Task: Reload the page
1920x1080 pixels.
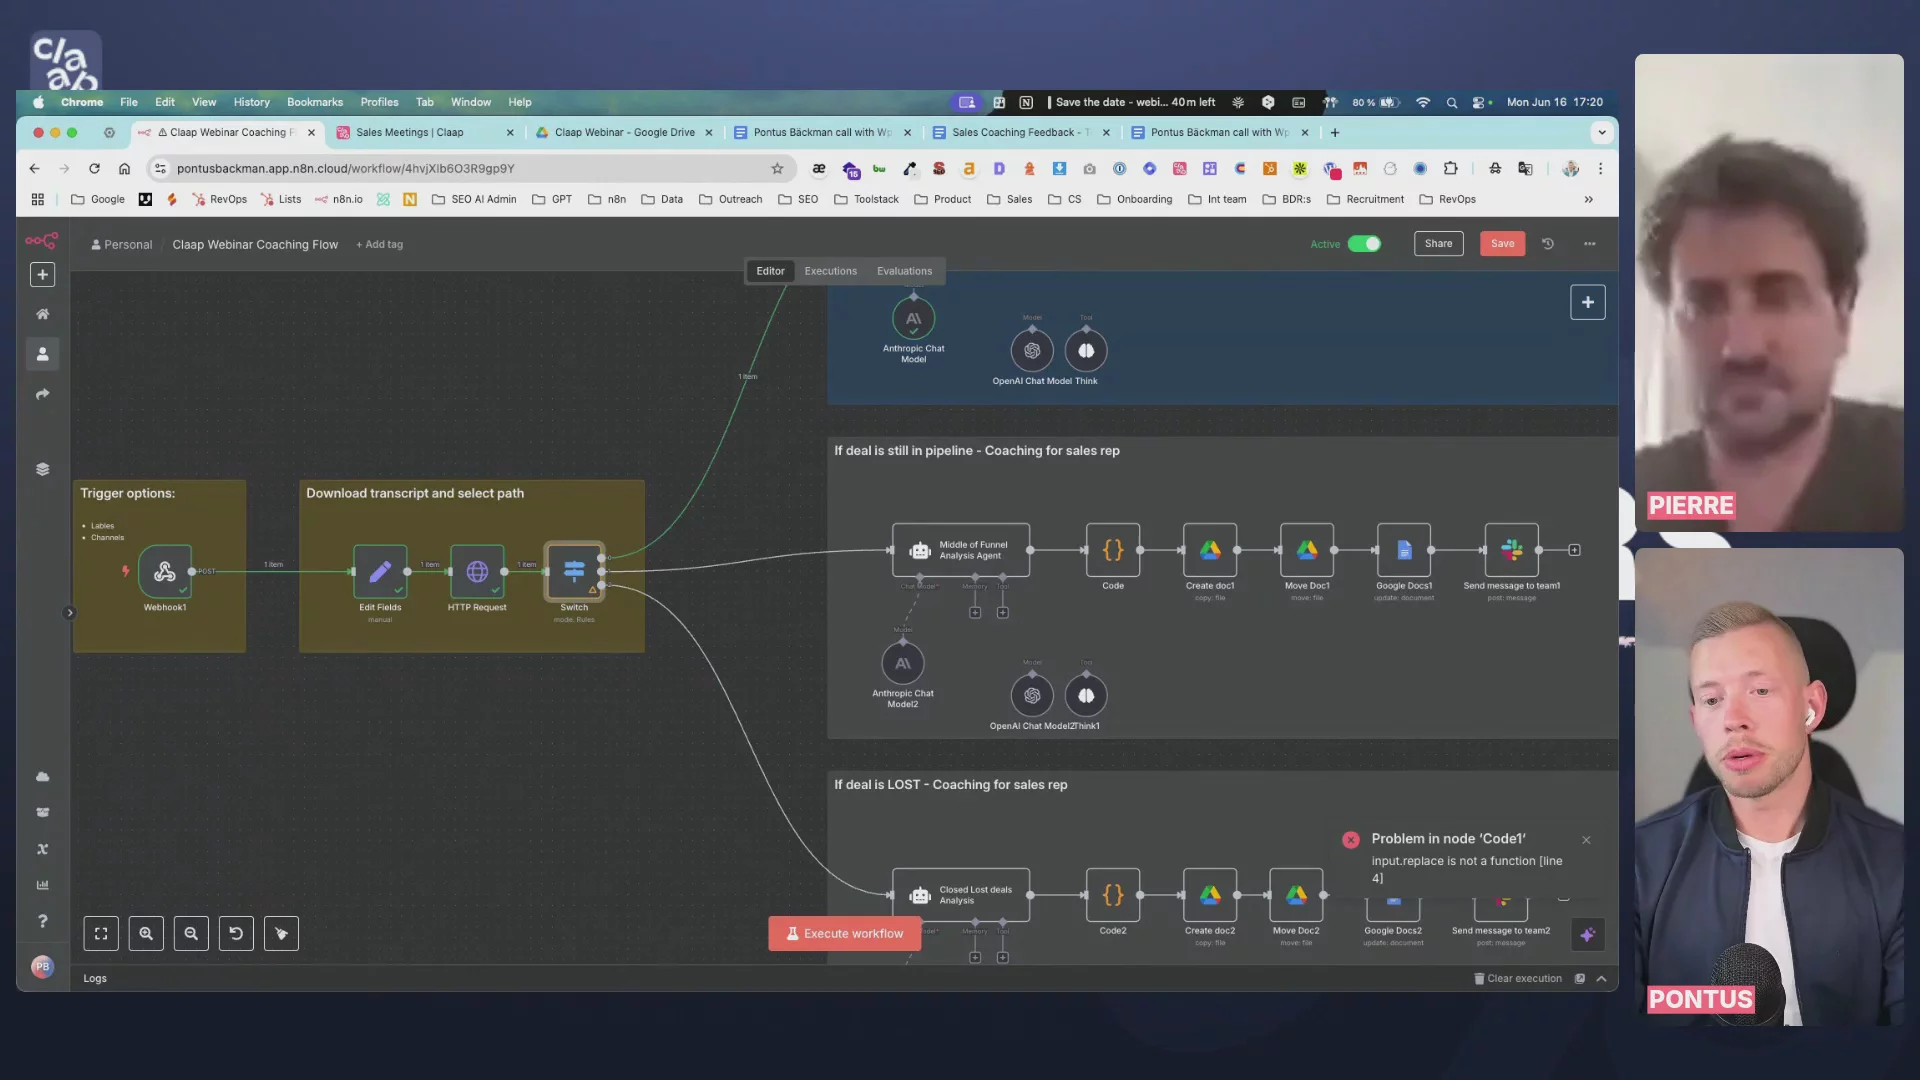Action: click(x=94, y=169)
